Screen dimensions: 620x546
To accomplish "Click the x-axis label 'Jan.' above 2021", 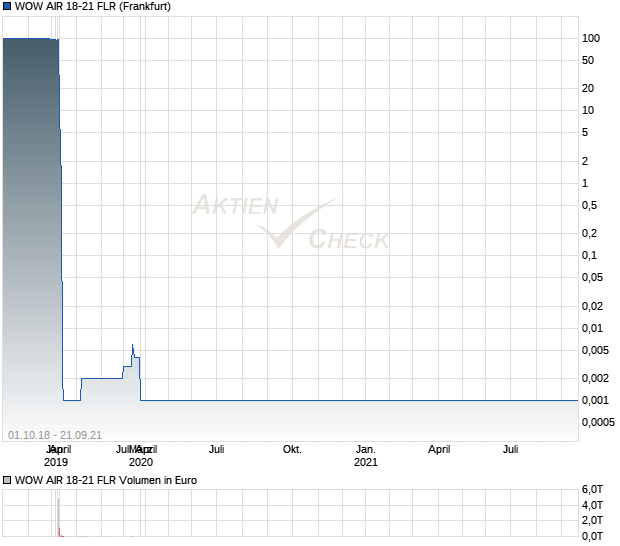I will (366, 450).
